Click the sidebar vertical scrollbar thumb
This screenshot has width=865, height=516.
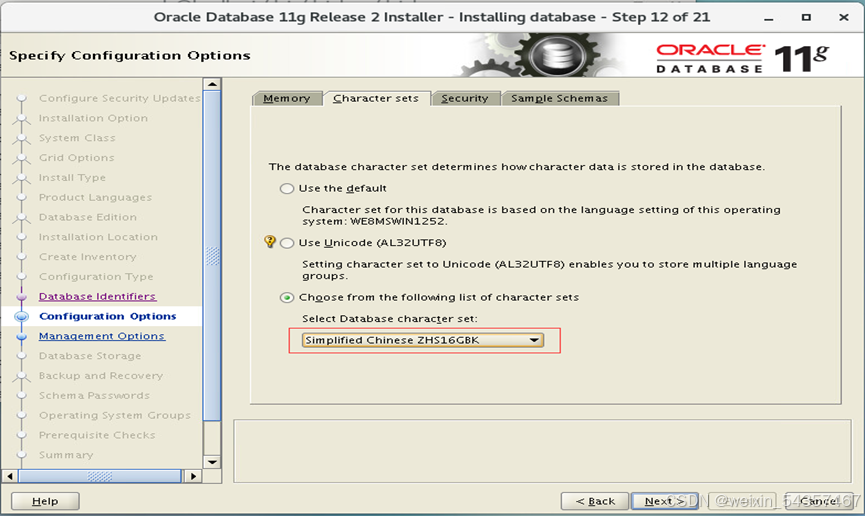(x=211, y=255)
